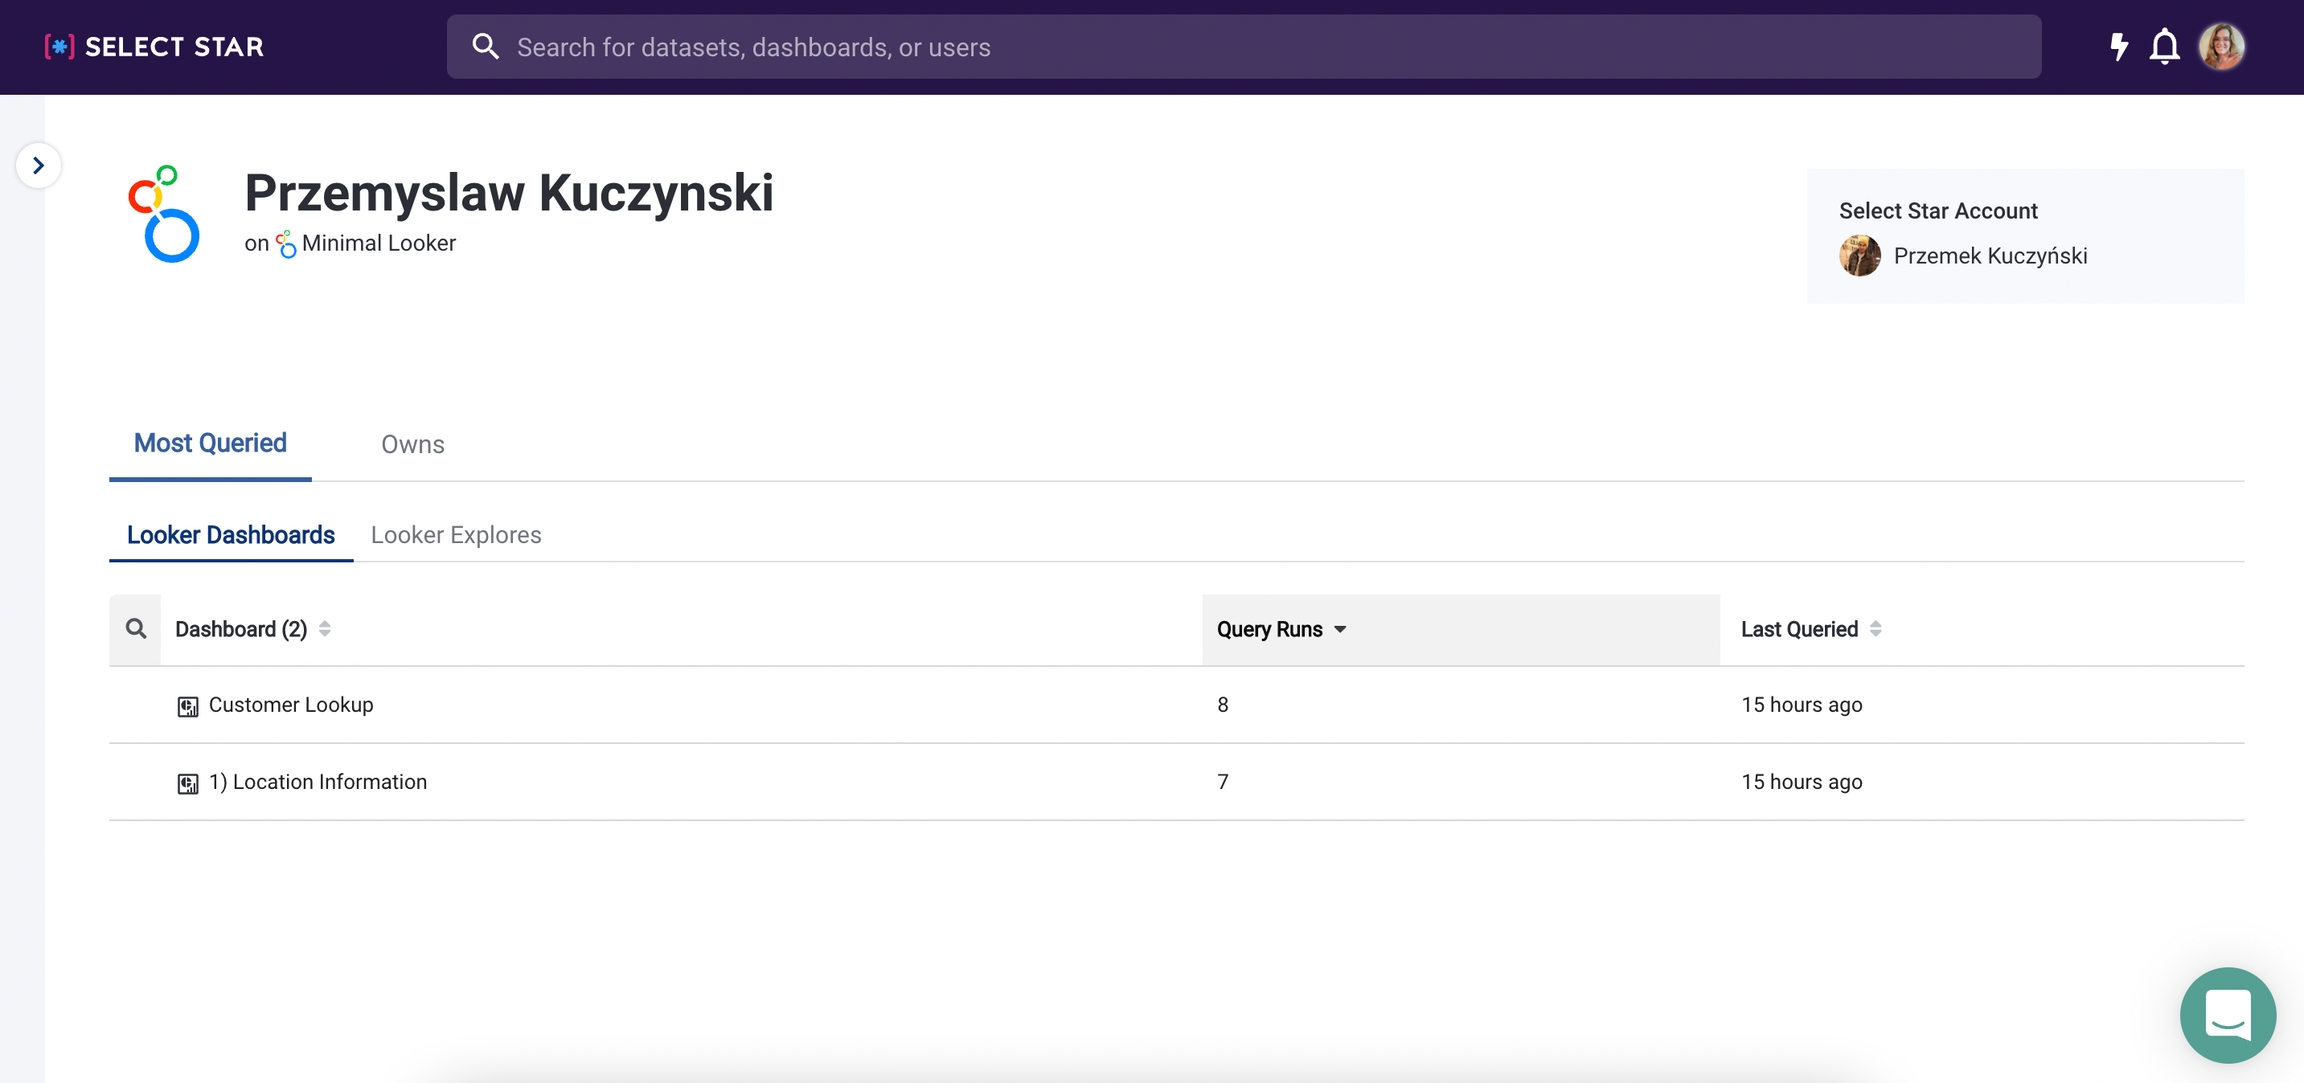Click the Customer Lookup dashboard icon
The width and height of the screenshot is (2304, 1083).
click(x=187, y=707)
